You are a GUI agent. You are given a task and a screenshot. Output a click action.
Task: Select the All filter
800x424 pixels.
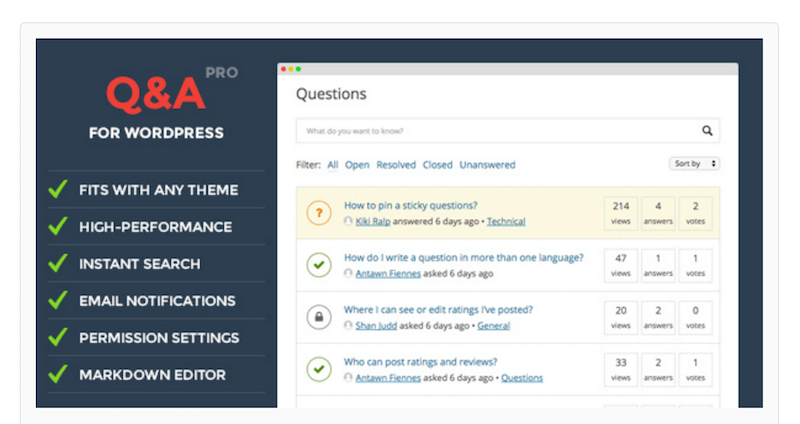(333, 165)
